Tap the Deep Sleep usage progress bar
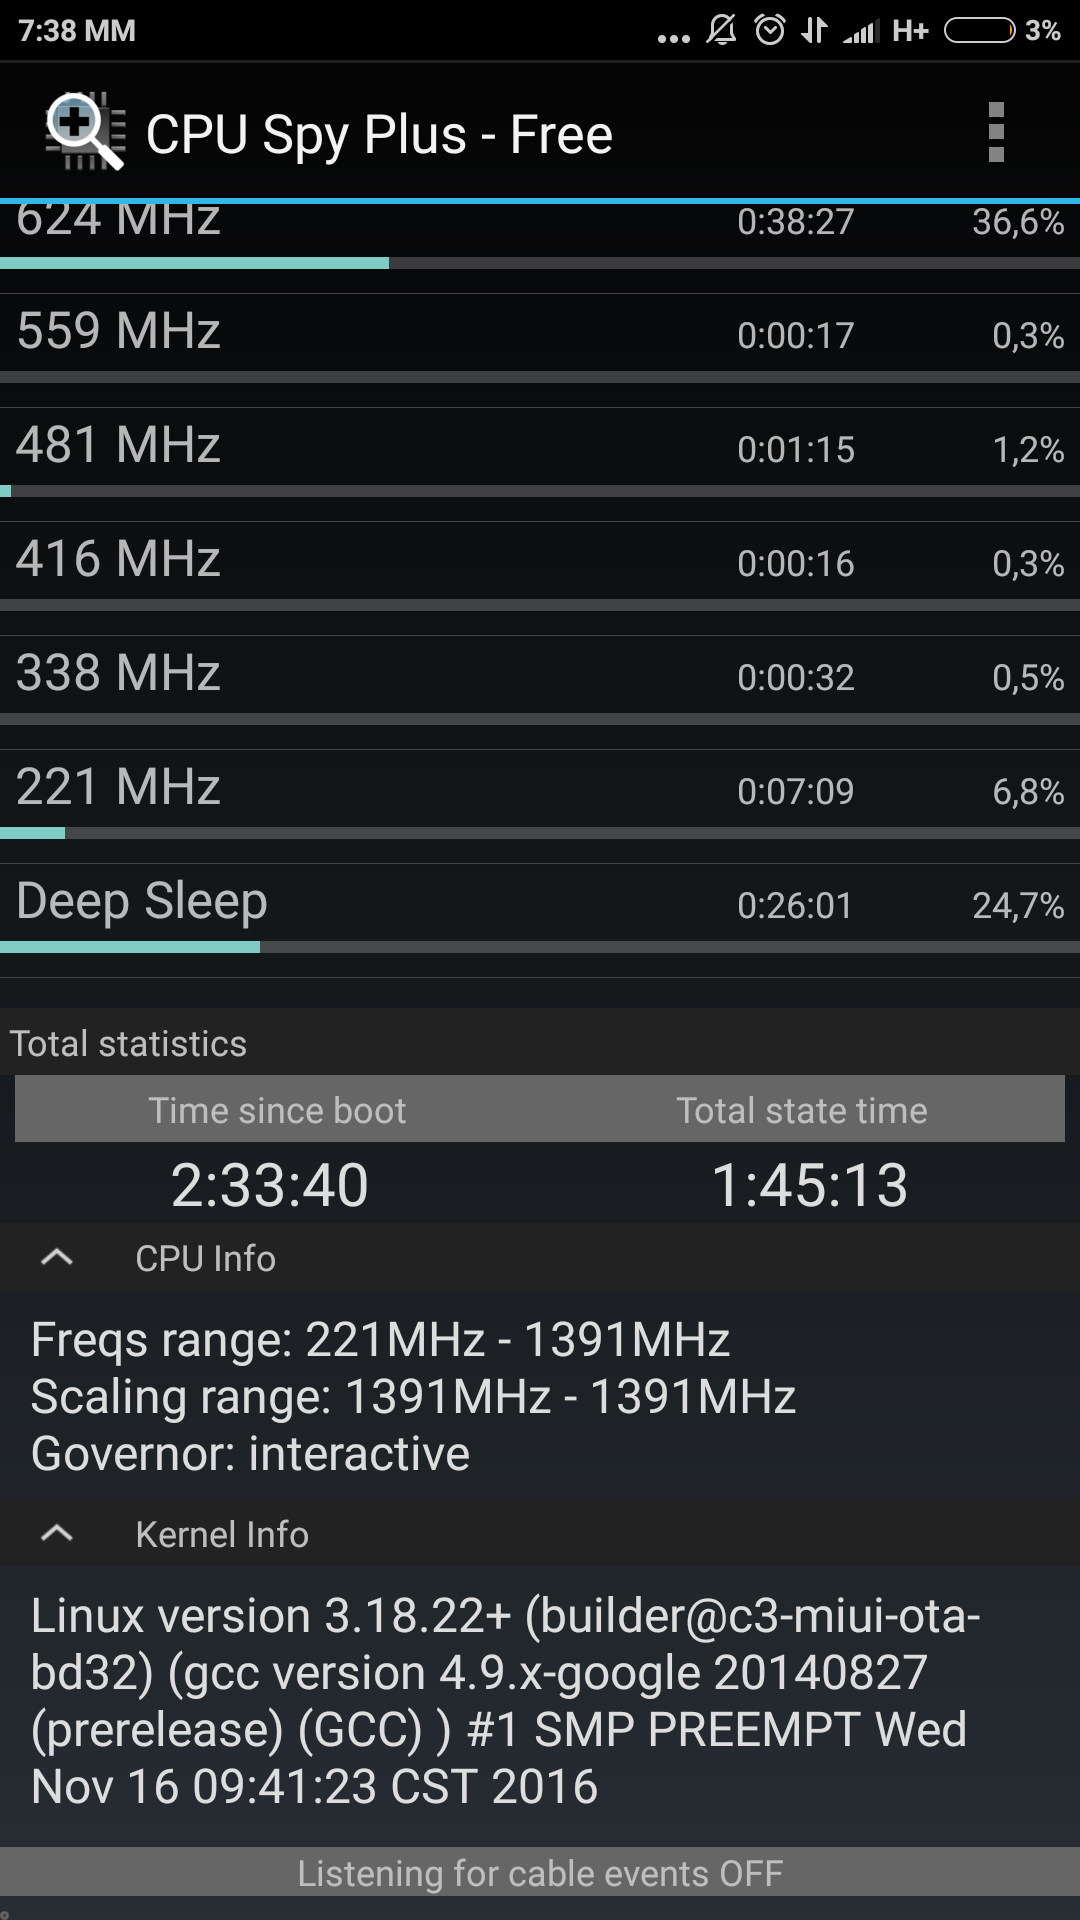 [540, 947]
